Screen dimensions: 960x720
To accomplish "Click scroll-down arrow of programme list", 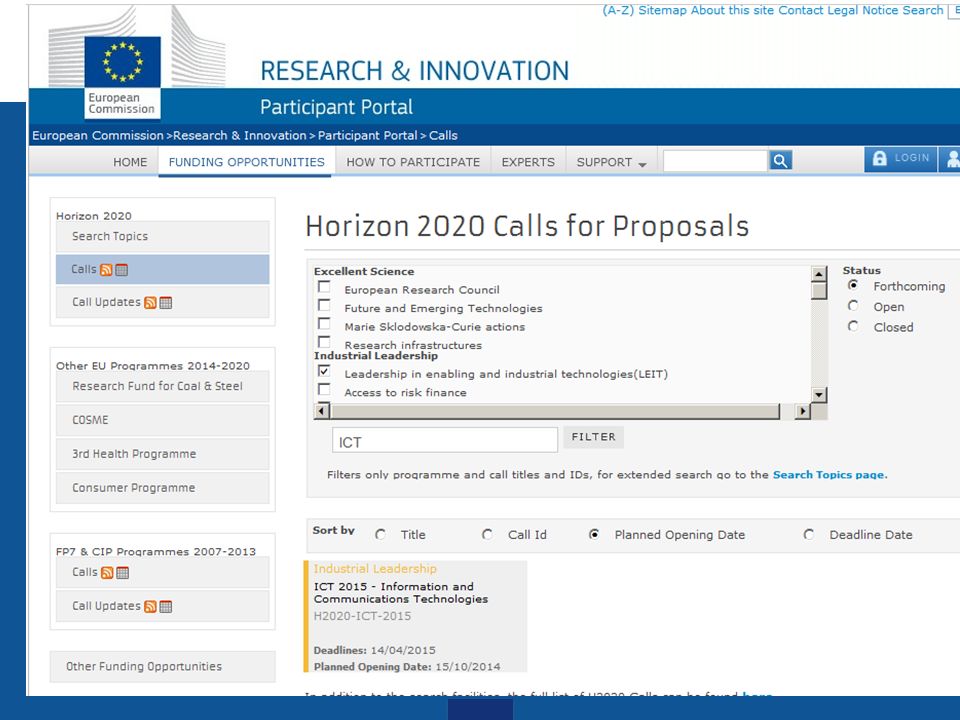I will pos(819,394).
